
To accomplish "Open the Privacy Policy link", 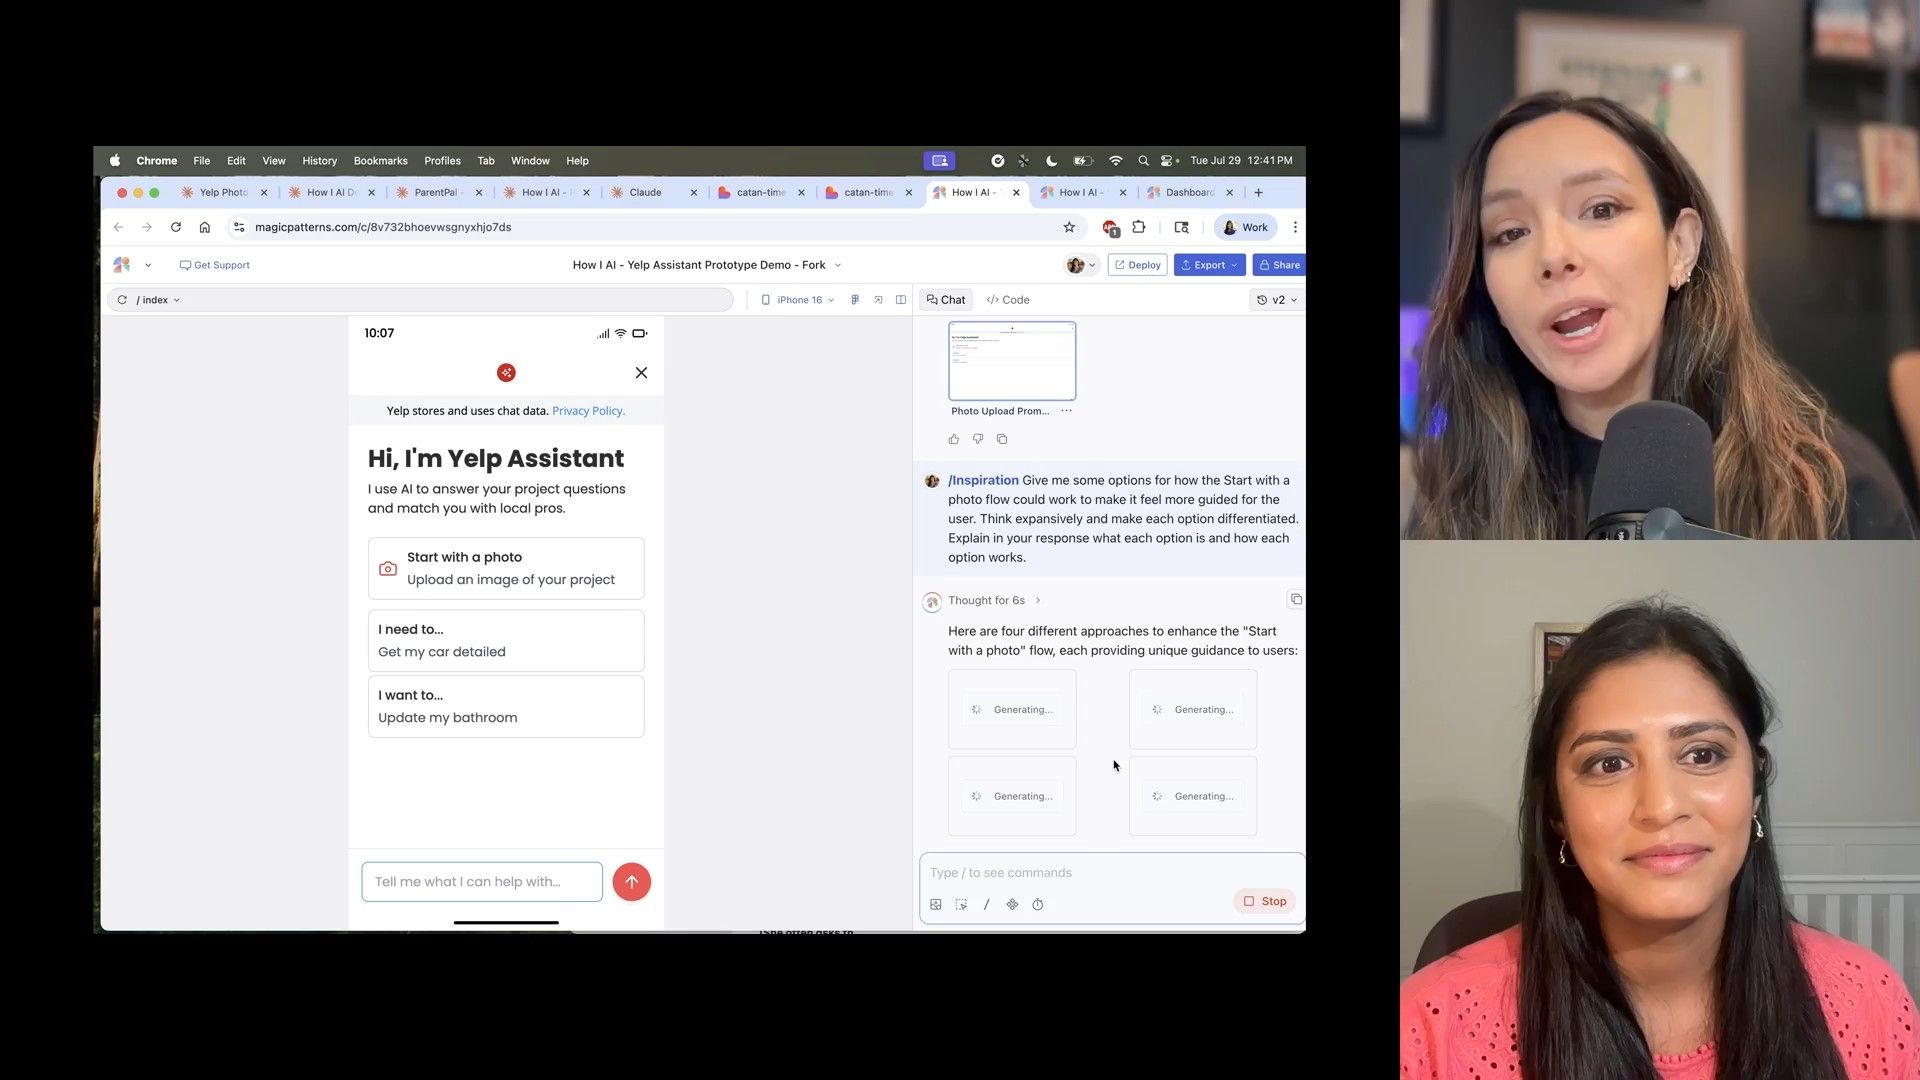I will (x=588, y=411).
